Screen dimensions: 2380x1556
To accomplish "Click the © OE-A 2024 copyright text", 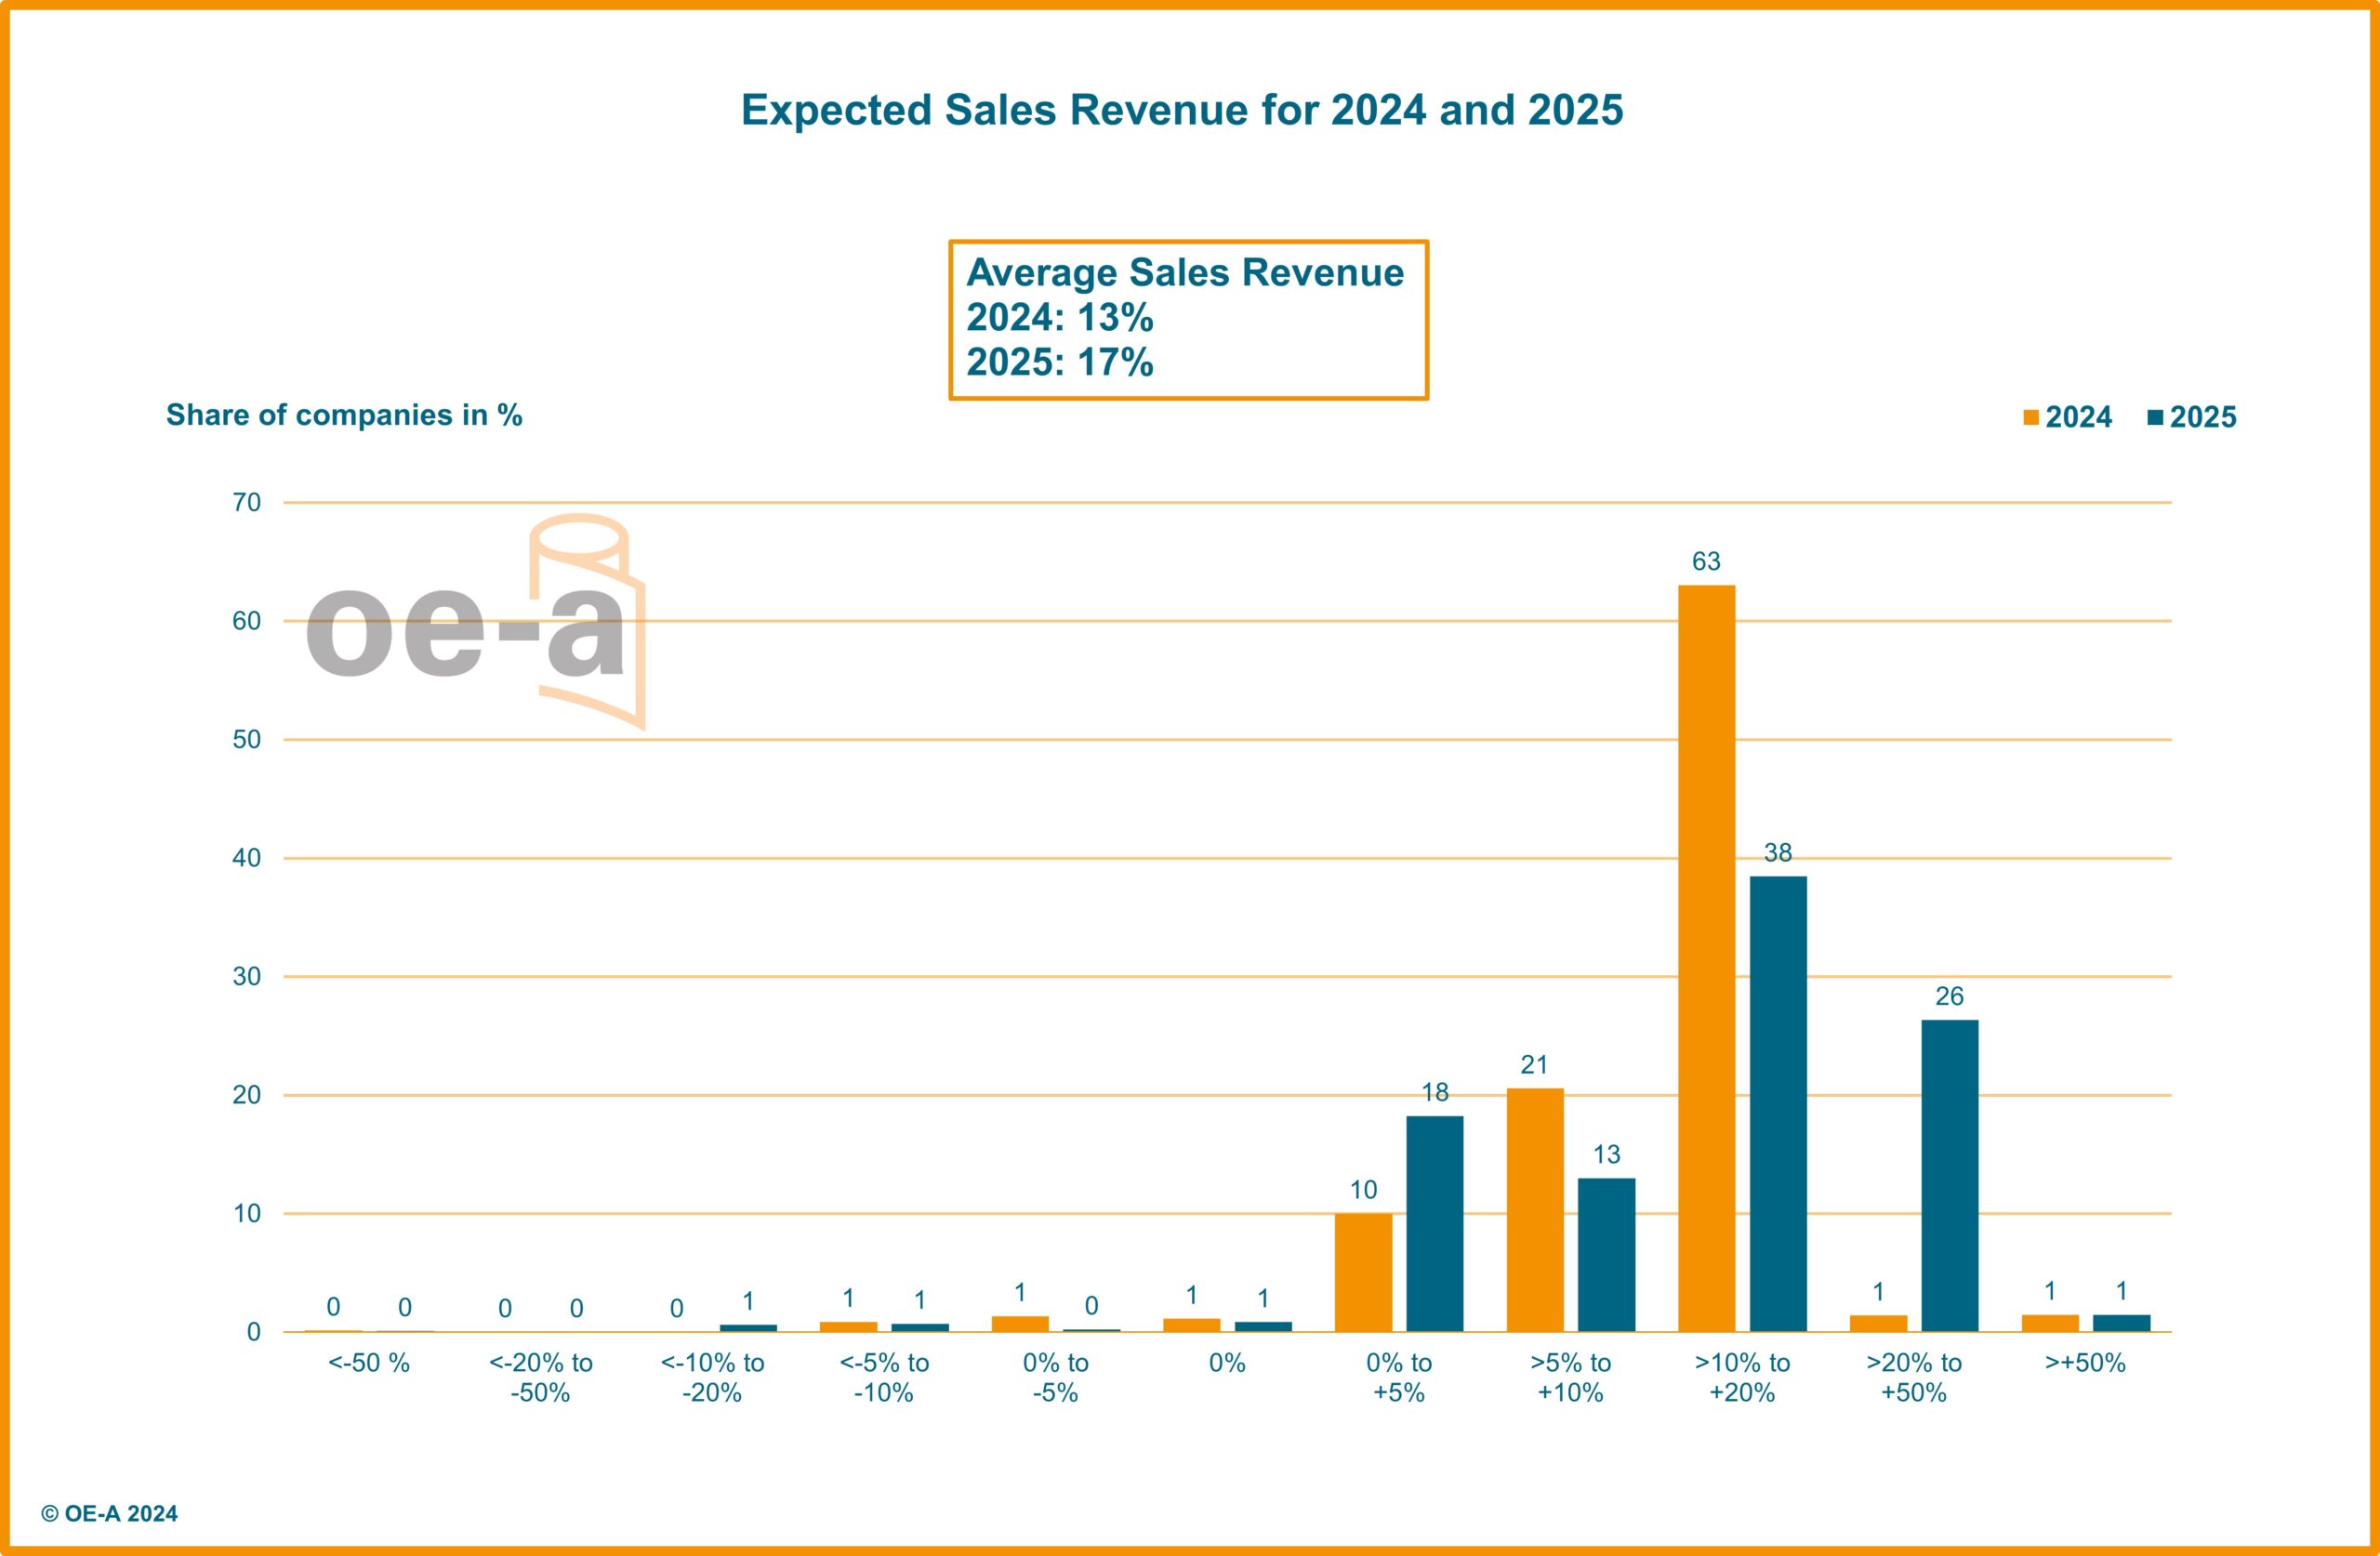I will 109,1513.
